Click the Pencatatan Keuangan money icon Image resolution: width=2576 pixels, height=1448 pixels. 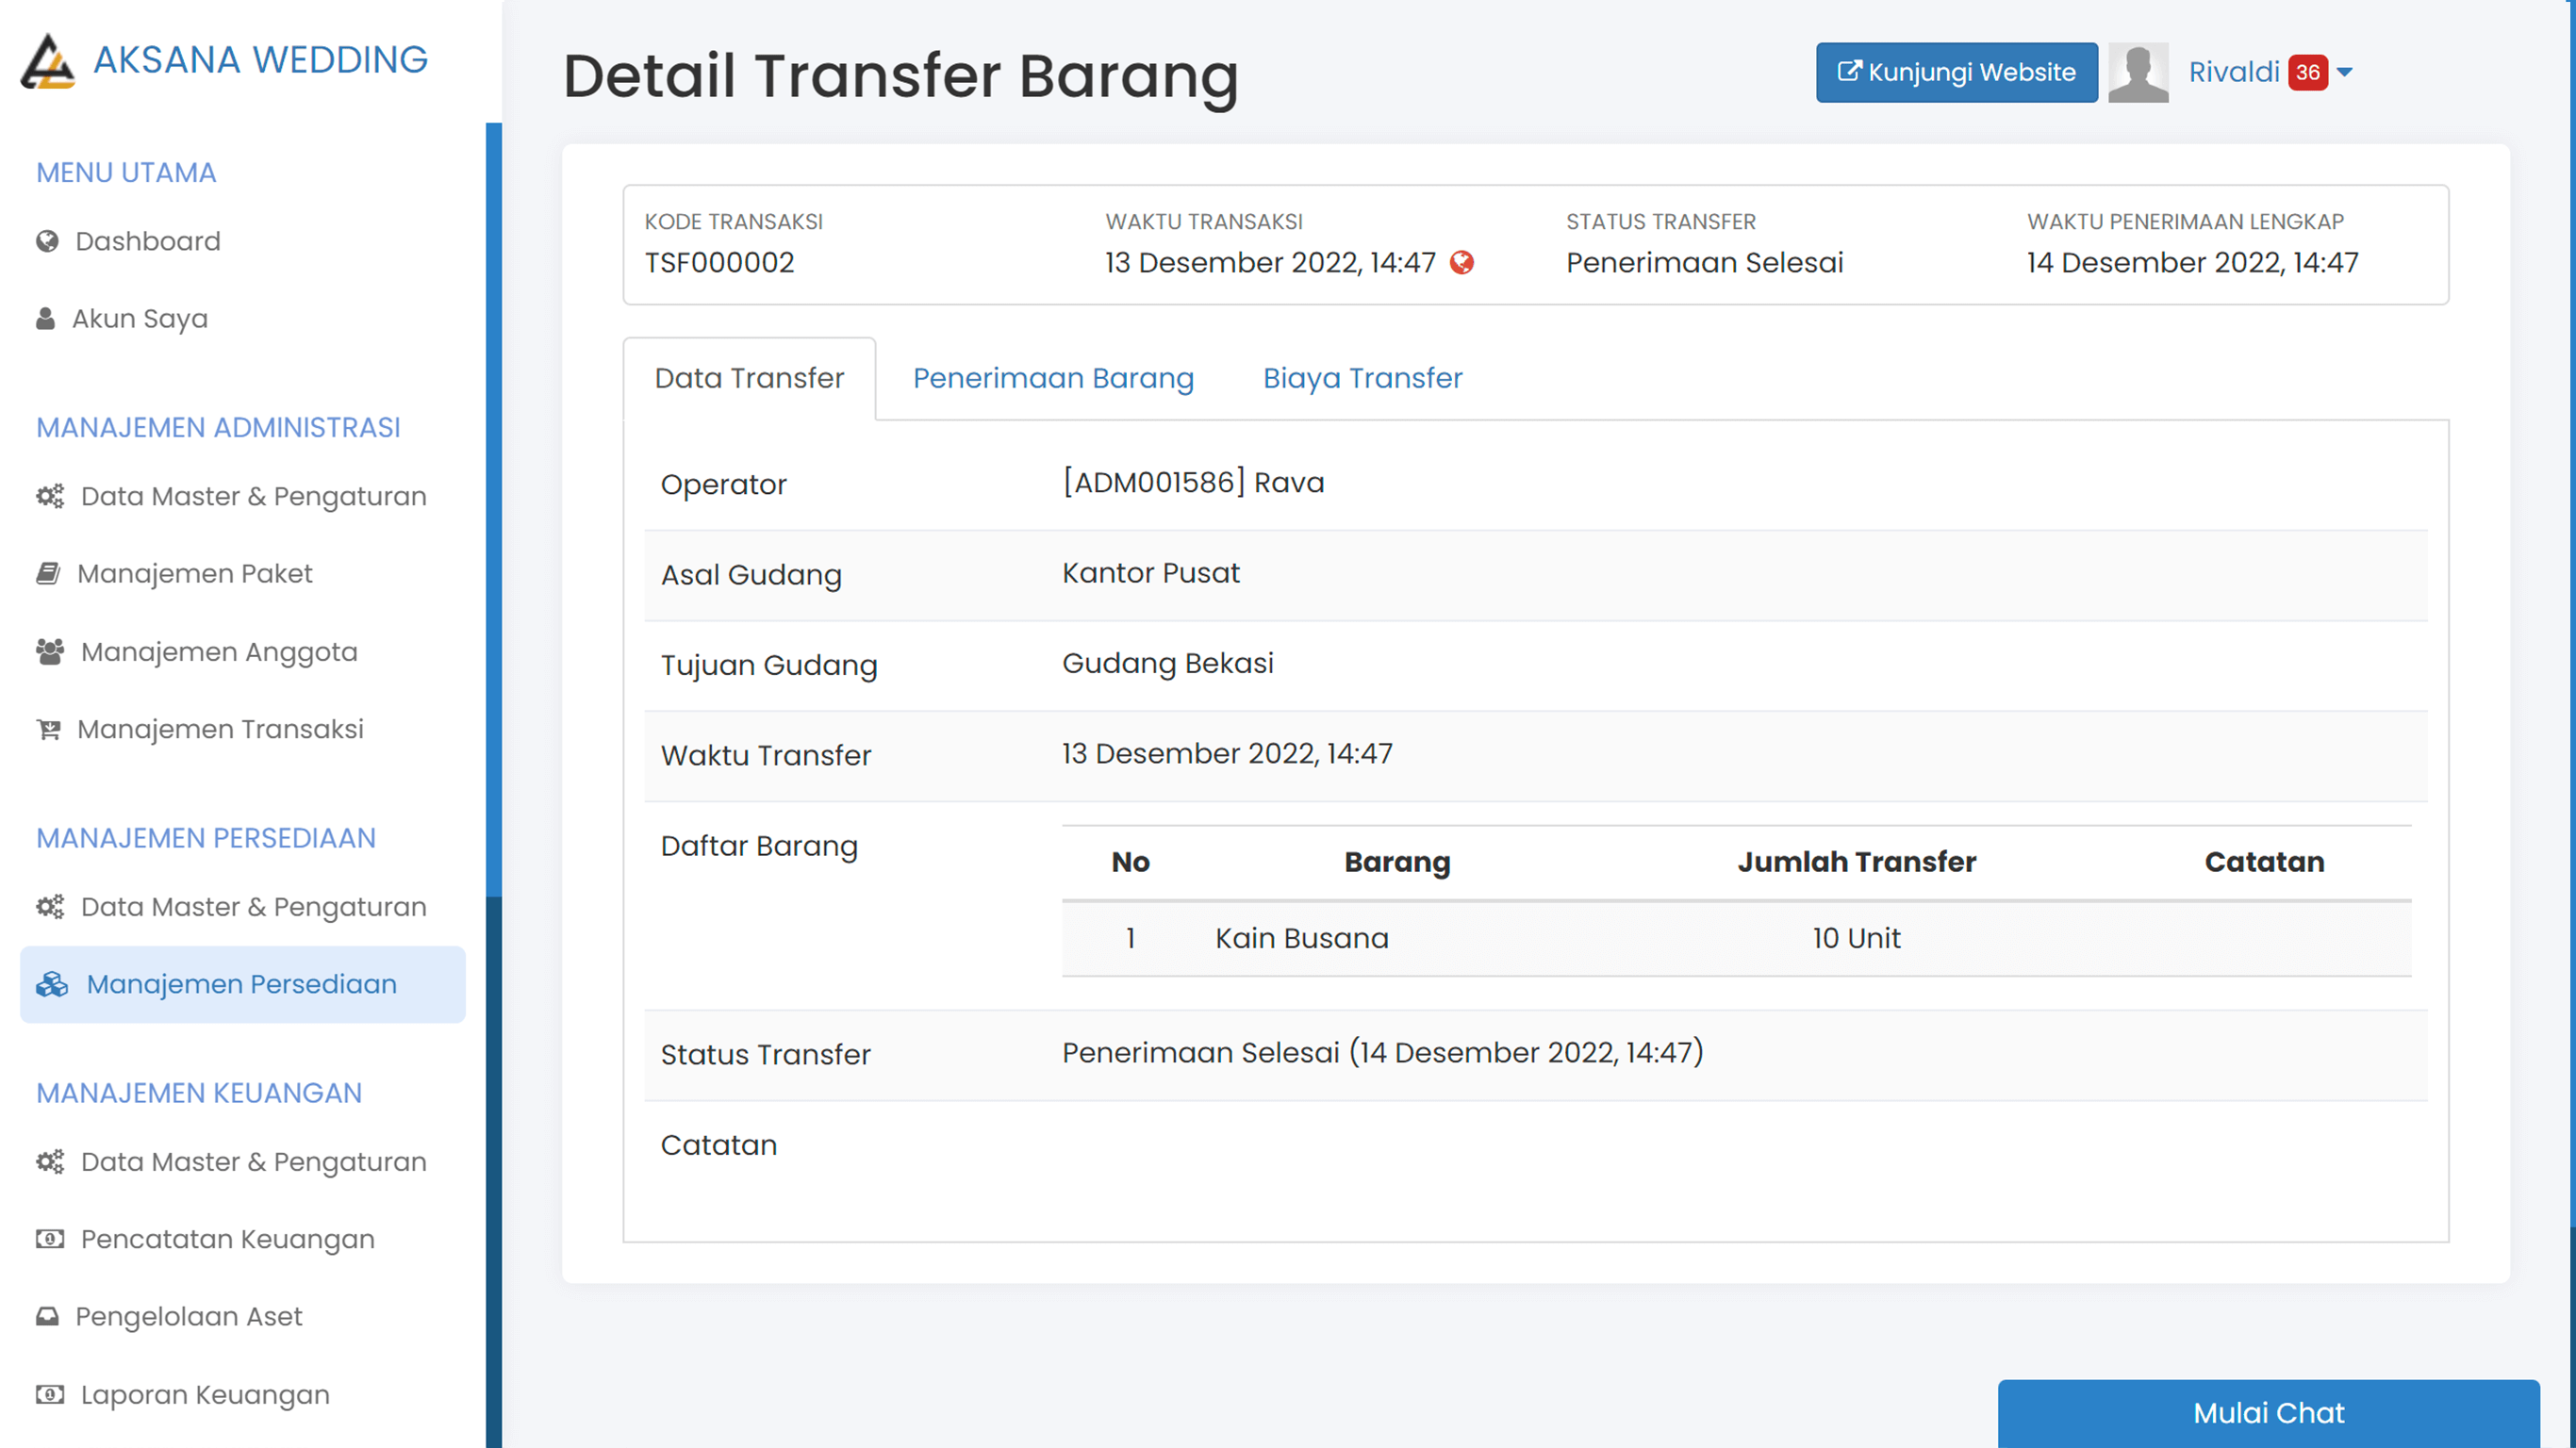(48, 1239)
